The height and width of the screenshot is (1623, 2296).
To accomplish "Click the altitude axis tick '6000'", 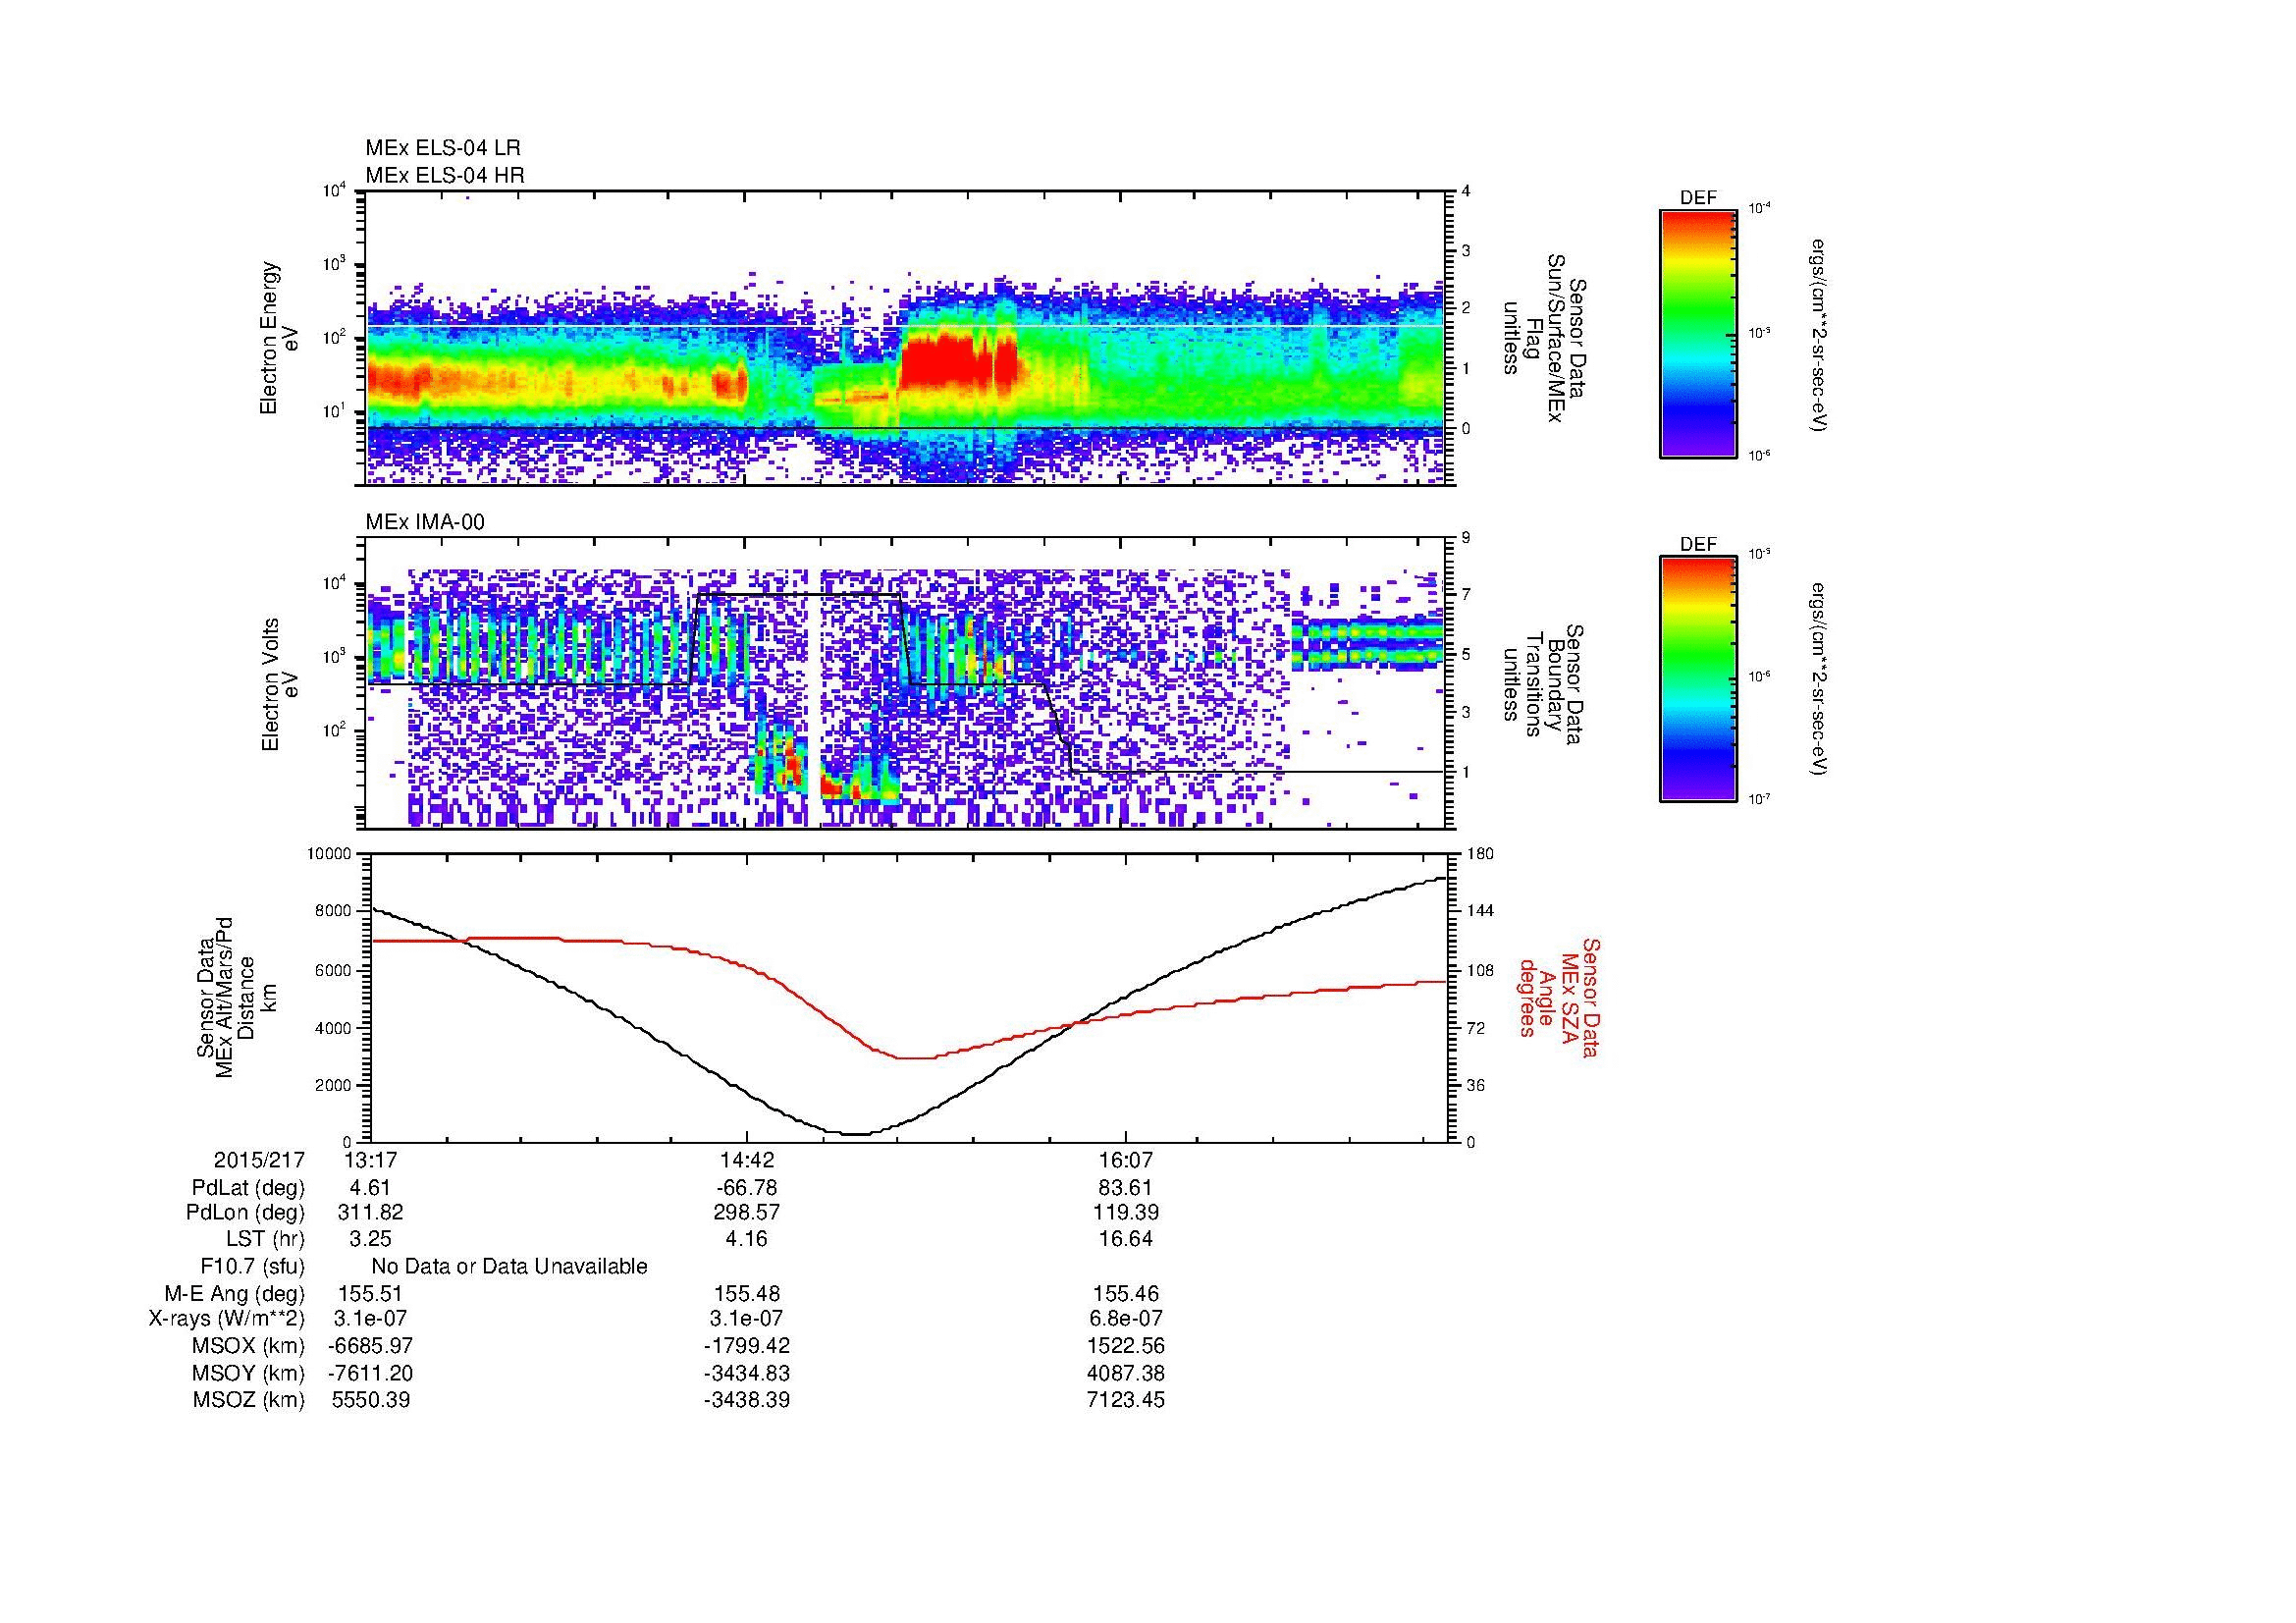I will pyautogui.click(x=335, y=970).
